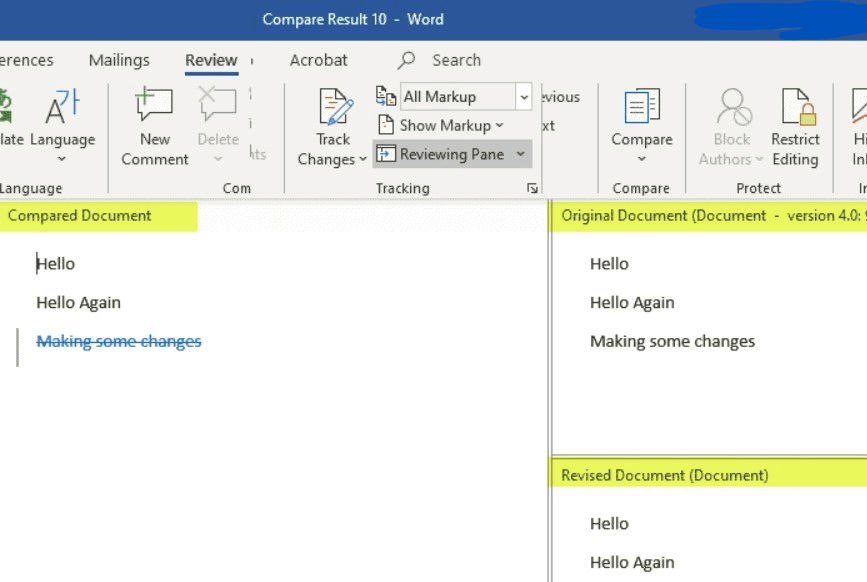Expand Track Changes dropdown arrow

coord(363,159)
